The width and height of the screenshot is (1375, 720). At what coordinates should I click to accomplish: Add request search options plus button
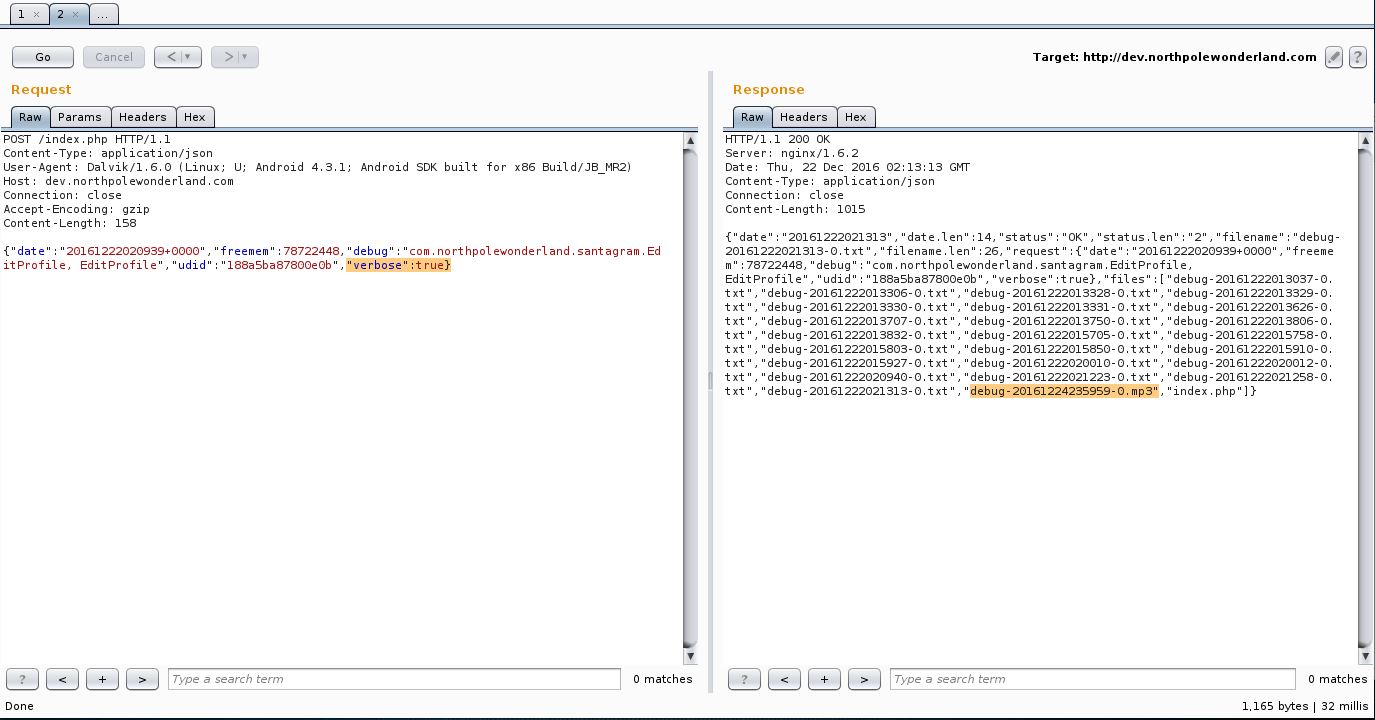102,679
